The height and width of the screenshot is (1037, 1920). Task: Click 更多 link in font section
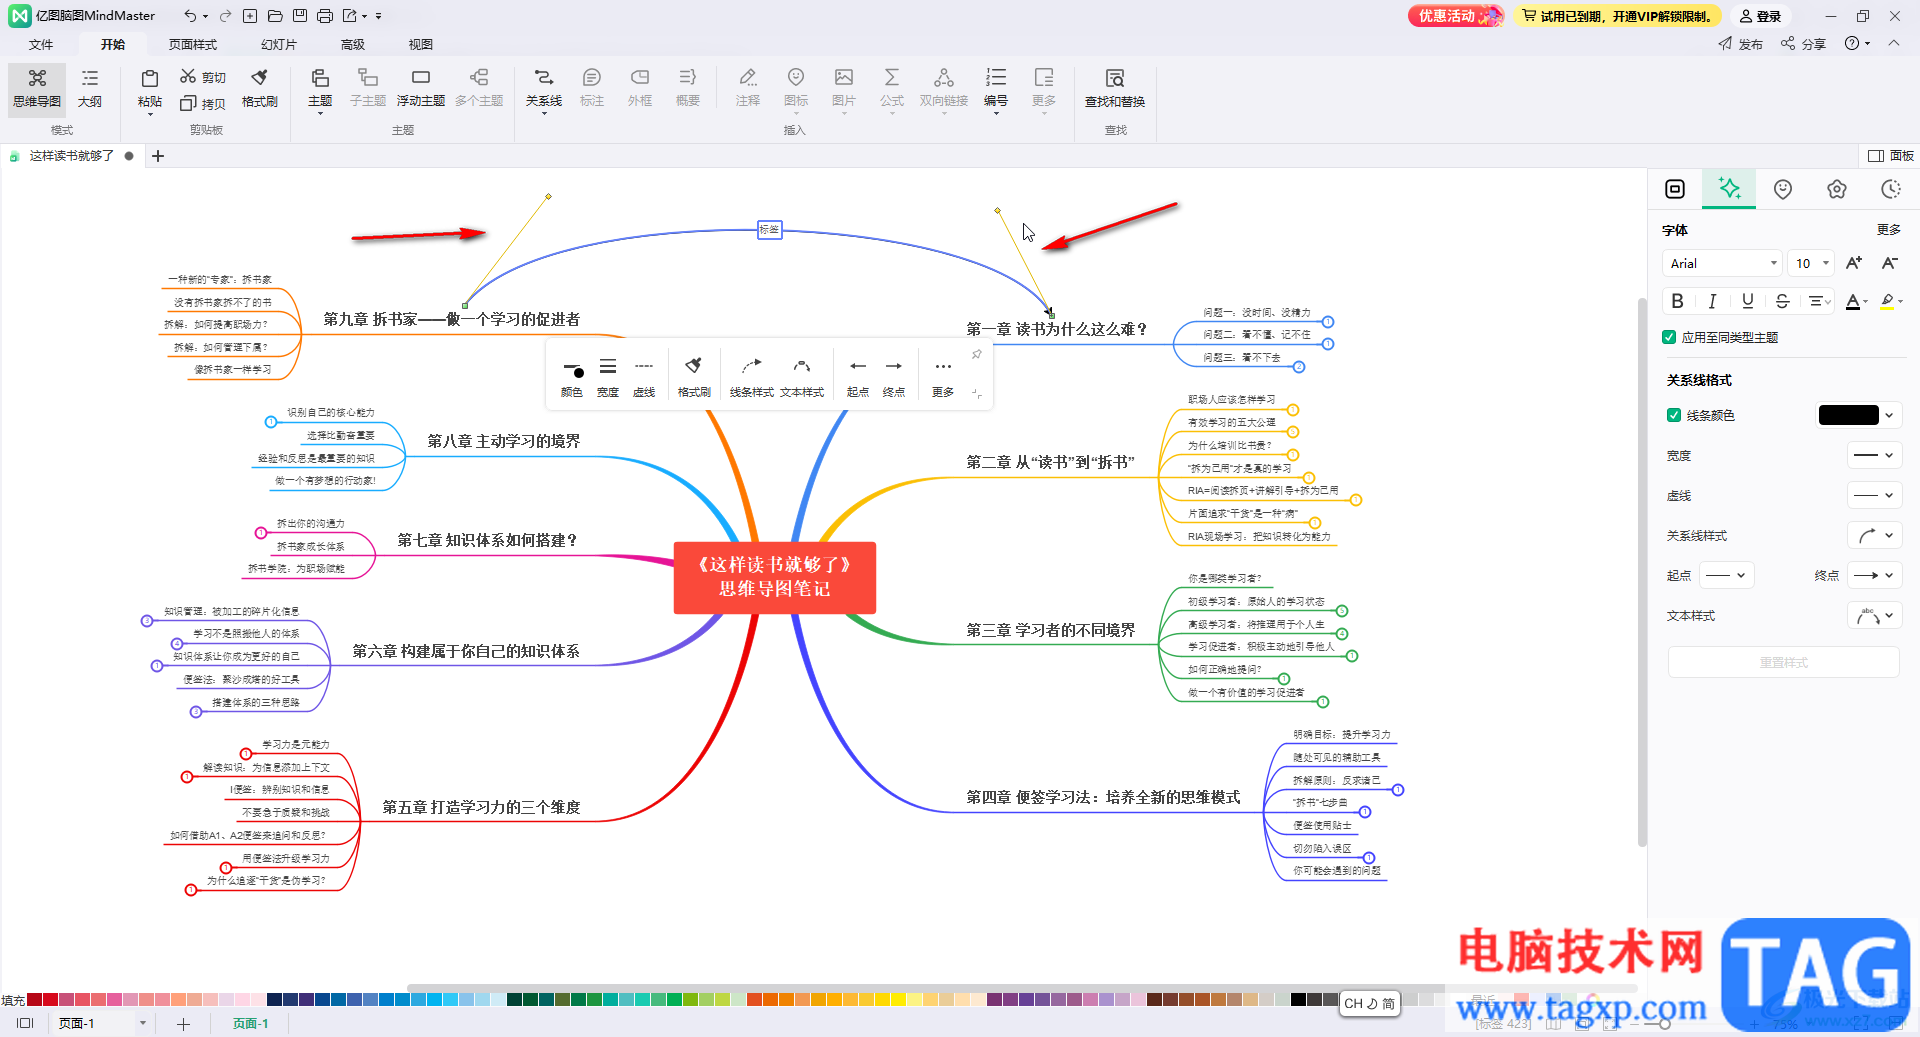1889,229
